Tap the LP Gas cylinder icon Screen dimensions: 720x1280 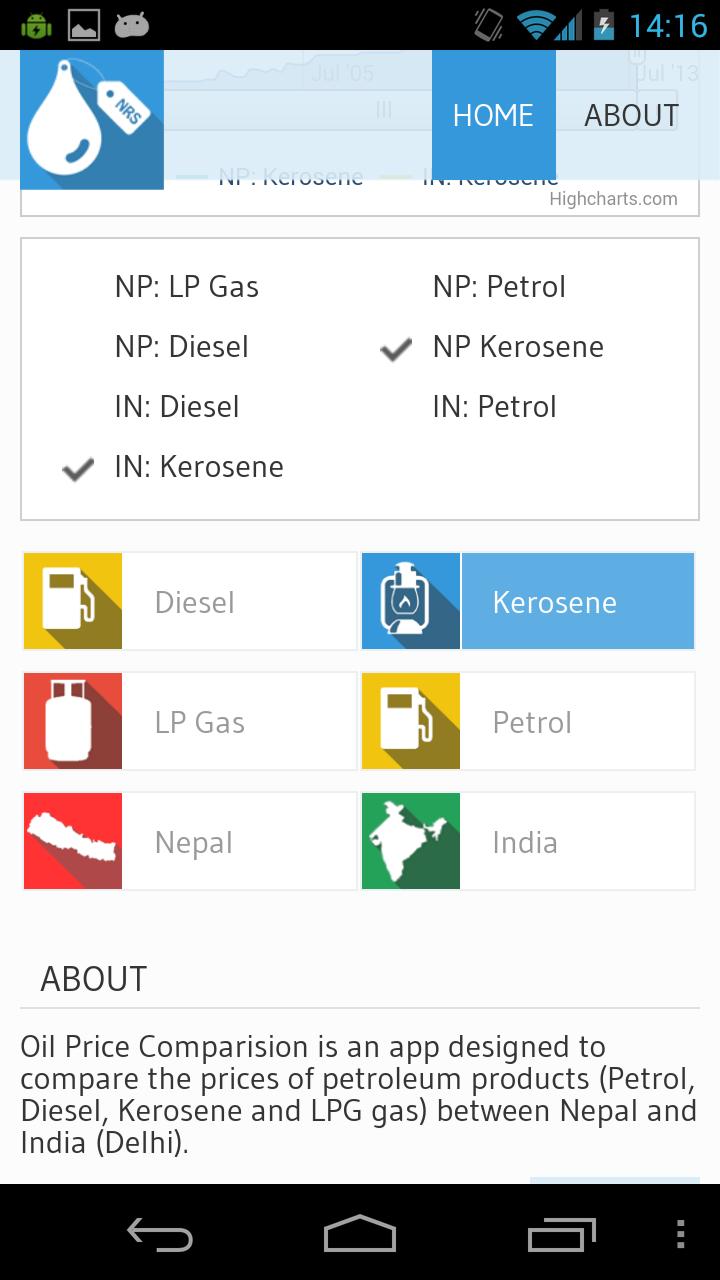[73, 722]
